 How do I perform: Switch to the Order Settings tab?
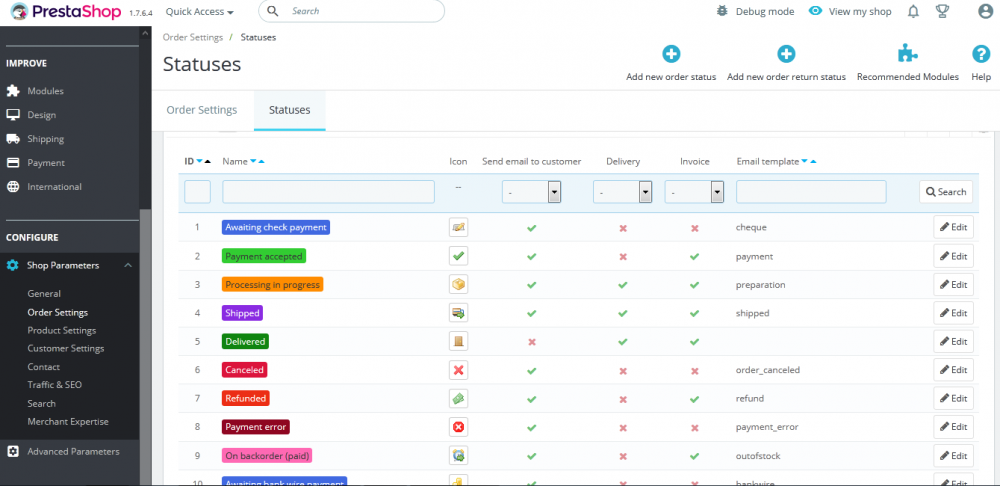click(202, 110)
